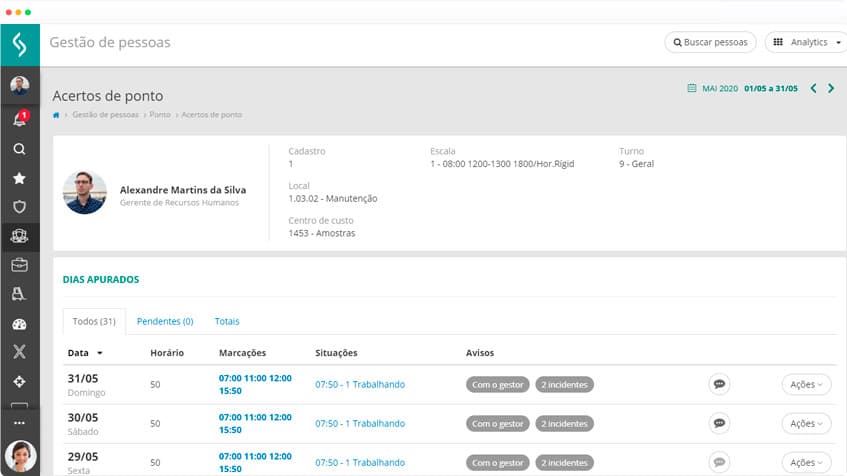This screenshot has height=476, width=847.
Task: Open the Ações dropdown for 30/05
Action: 806,423
